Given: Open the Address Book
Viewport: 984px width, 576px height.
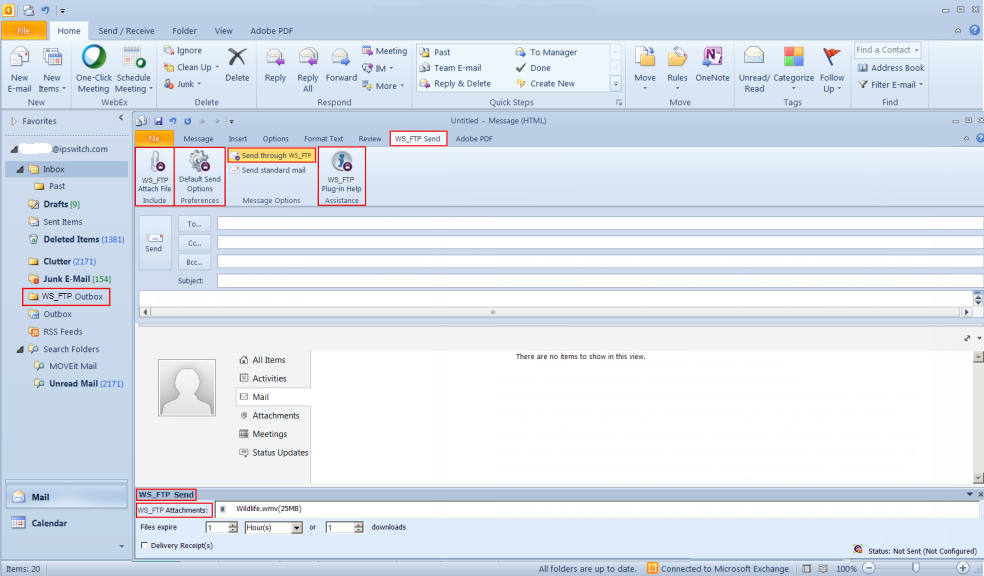Looking at the screenshot, I should 891,68.
